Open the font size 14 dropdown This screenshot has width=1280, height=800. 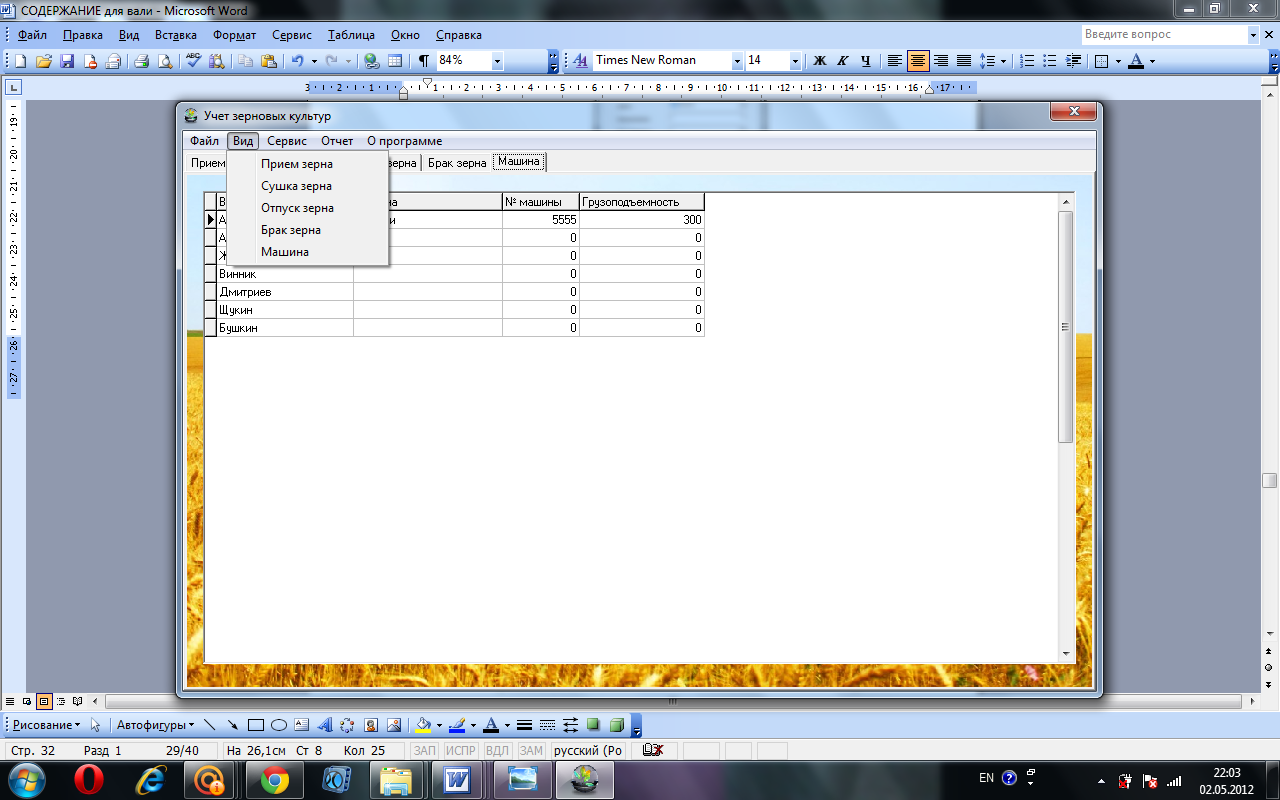tap(796, 61)
